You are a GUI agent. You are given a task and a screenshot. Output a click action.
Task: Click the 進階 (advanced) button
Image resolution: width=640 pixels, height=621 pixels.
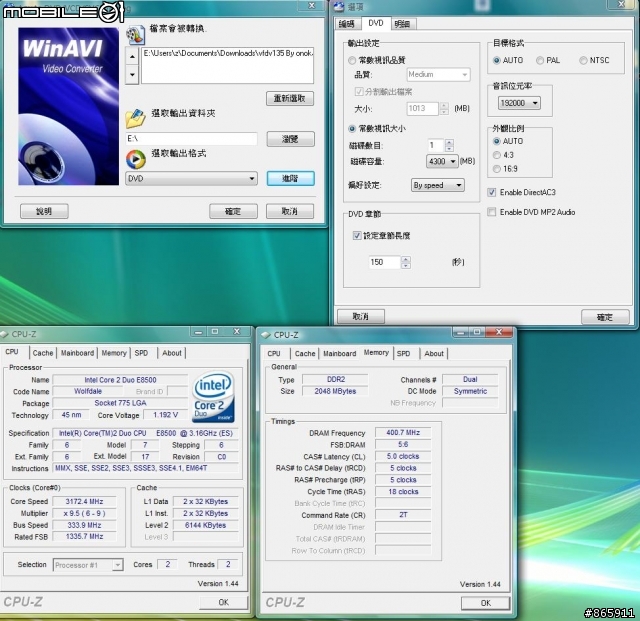coord(290,178)
